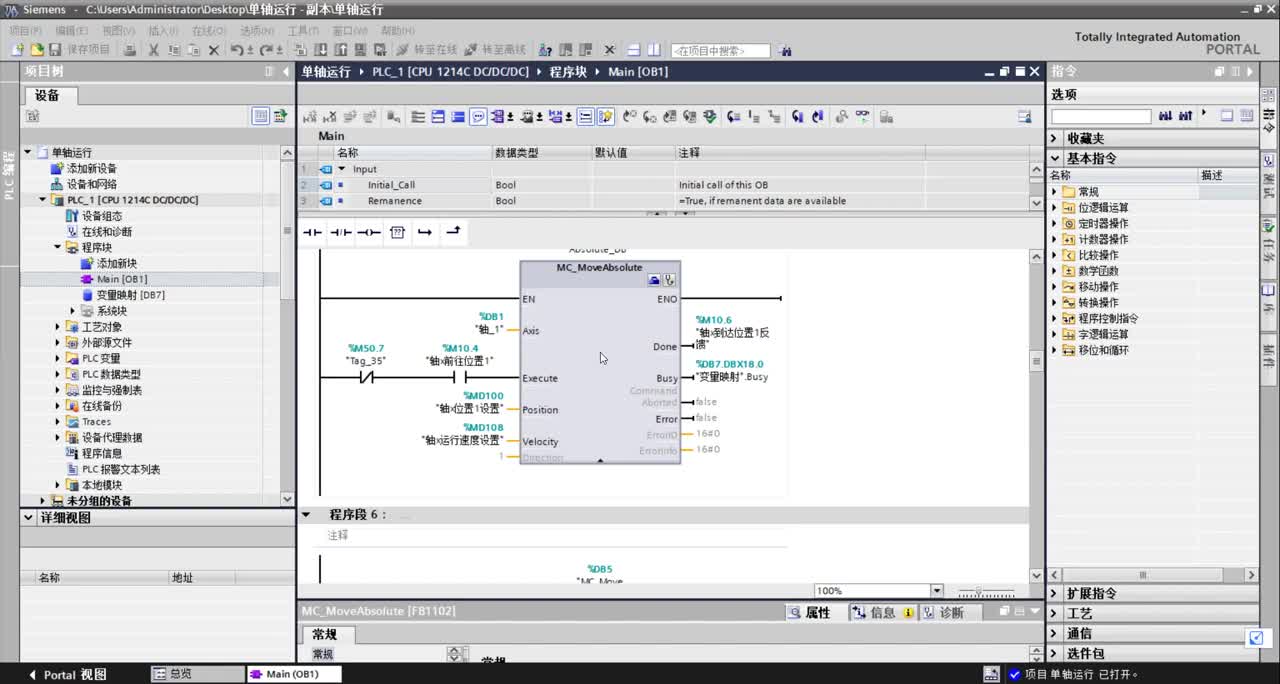Collapse the 单轴运行 project node
Image resolution: width=1280 pixels, height=684 pixels.
tap(28, 152)
